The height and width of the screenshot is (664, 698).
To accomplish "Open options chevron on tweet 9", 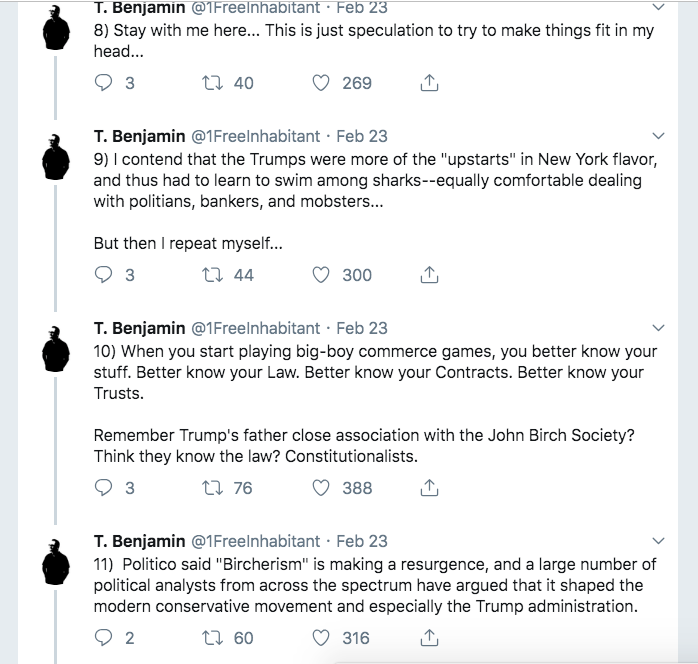I will pos(658,136).
